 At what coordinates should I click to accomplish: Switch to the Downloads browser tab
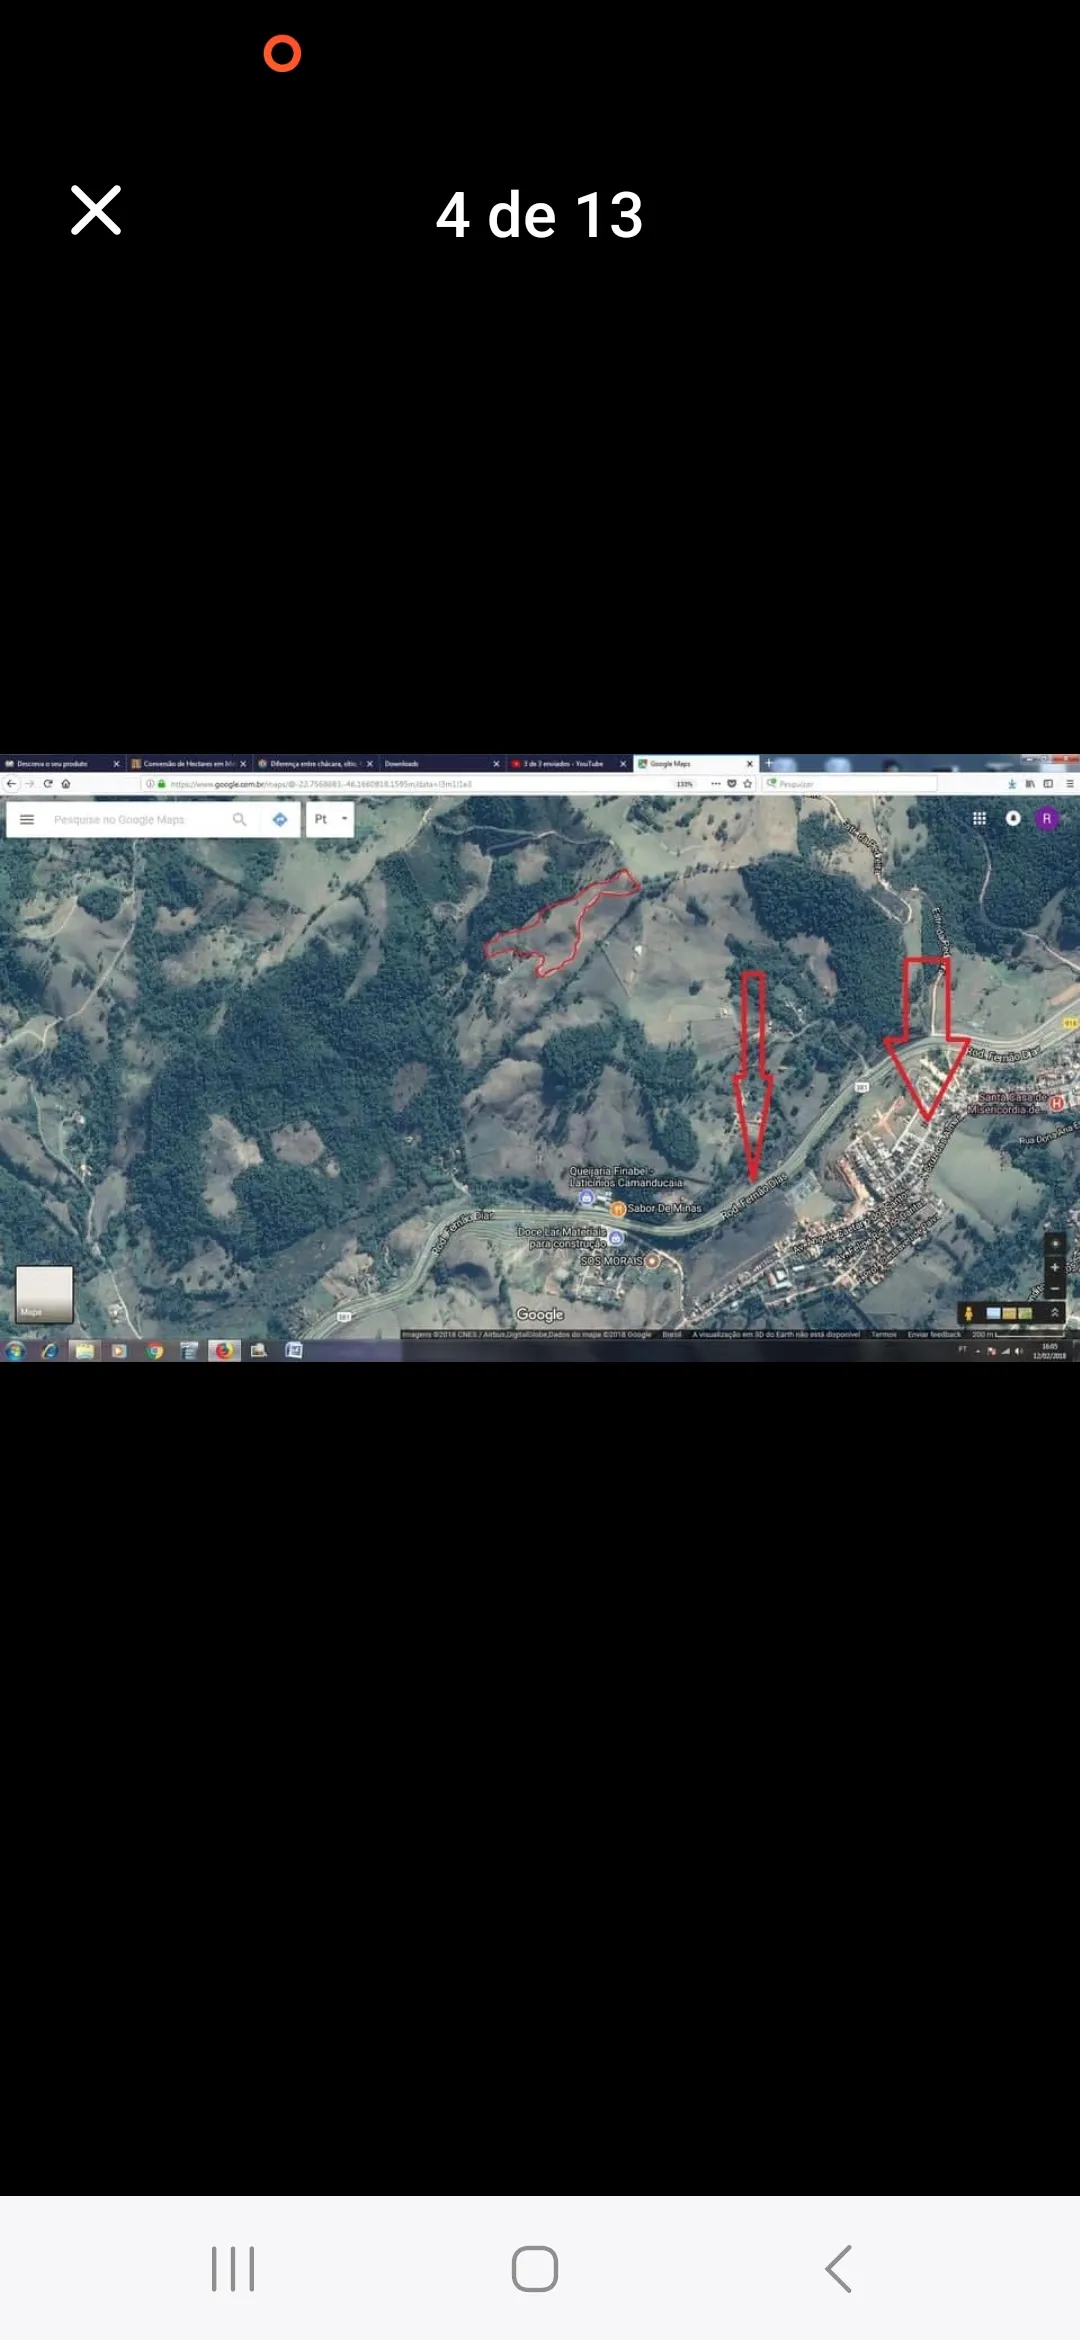click(441, 763)
